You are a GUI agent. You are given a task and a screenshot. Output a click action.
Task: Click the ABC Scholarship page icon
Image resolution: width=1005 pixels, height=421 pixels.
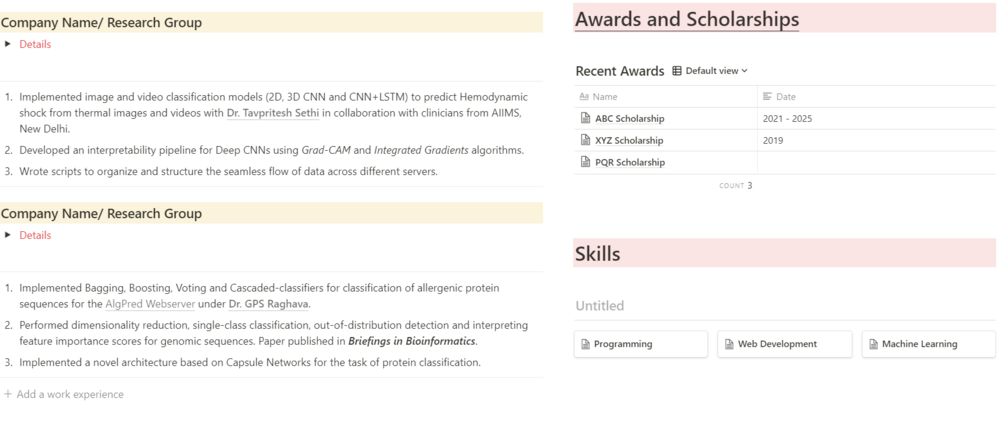pos(586,118)
